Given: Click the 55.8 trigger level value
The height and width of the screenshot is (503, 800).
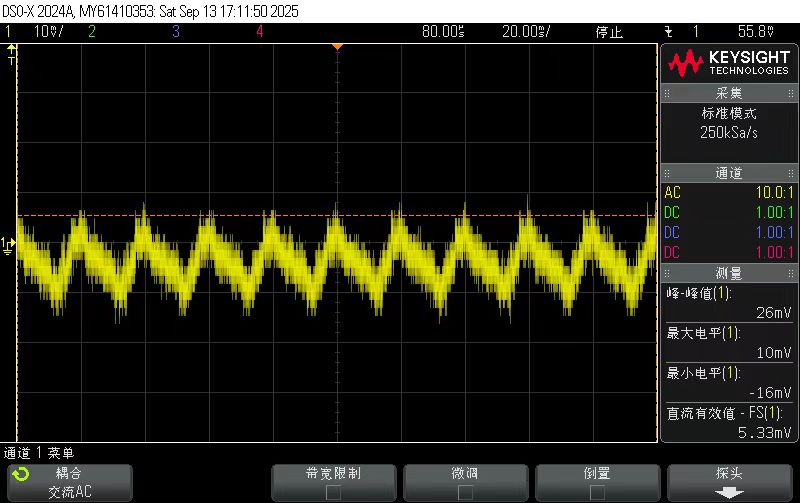Looking at the screenshot, I should [756, 32].
